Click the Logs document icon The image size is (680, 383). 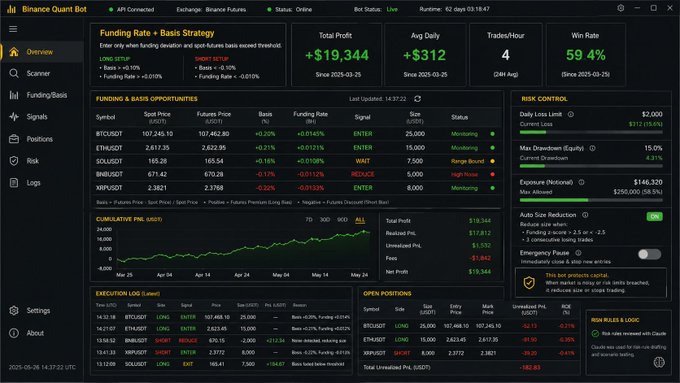[14, 183]
